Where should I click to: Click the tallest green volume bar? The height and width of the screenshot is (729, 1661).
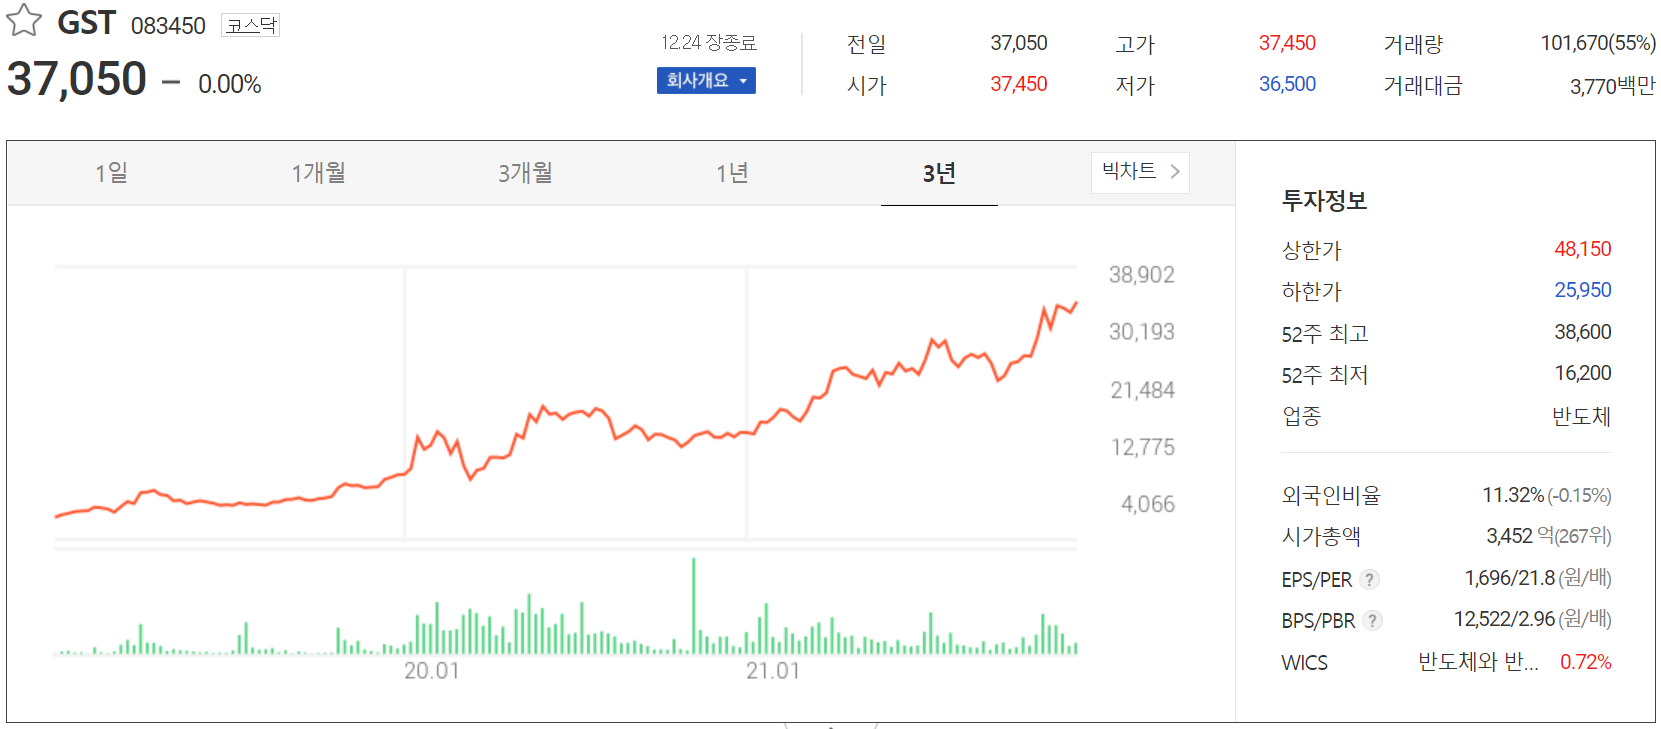[693, 602]
